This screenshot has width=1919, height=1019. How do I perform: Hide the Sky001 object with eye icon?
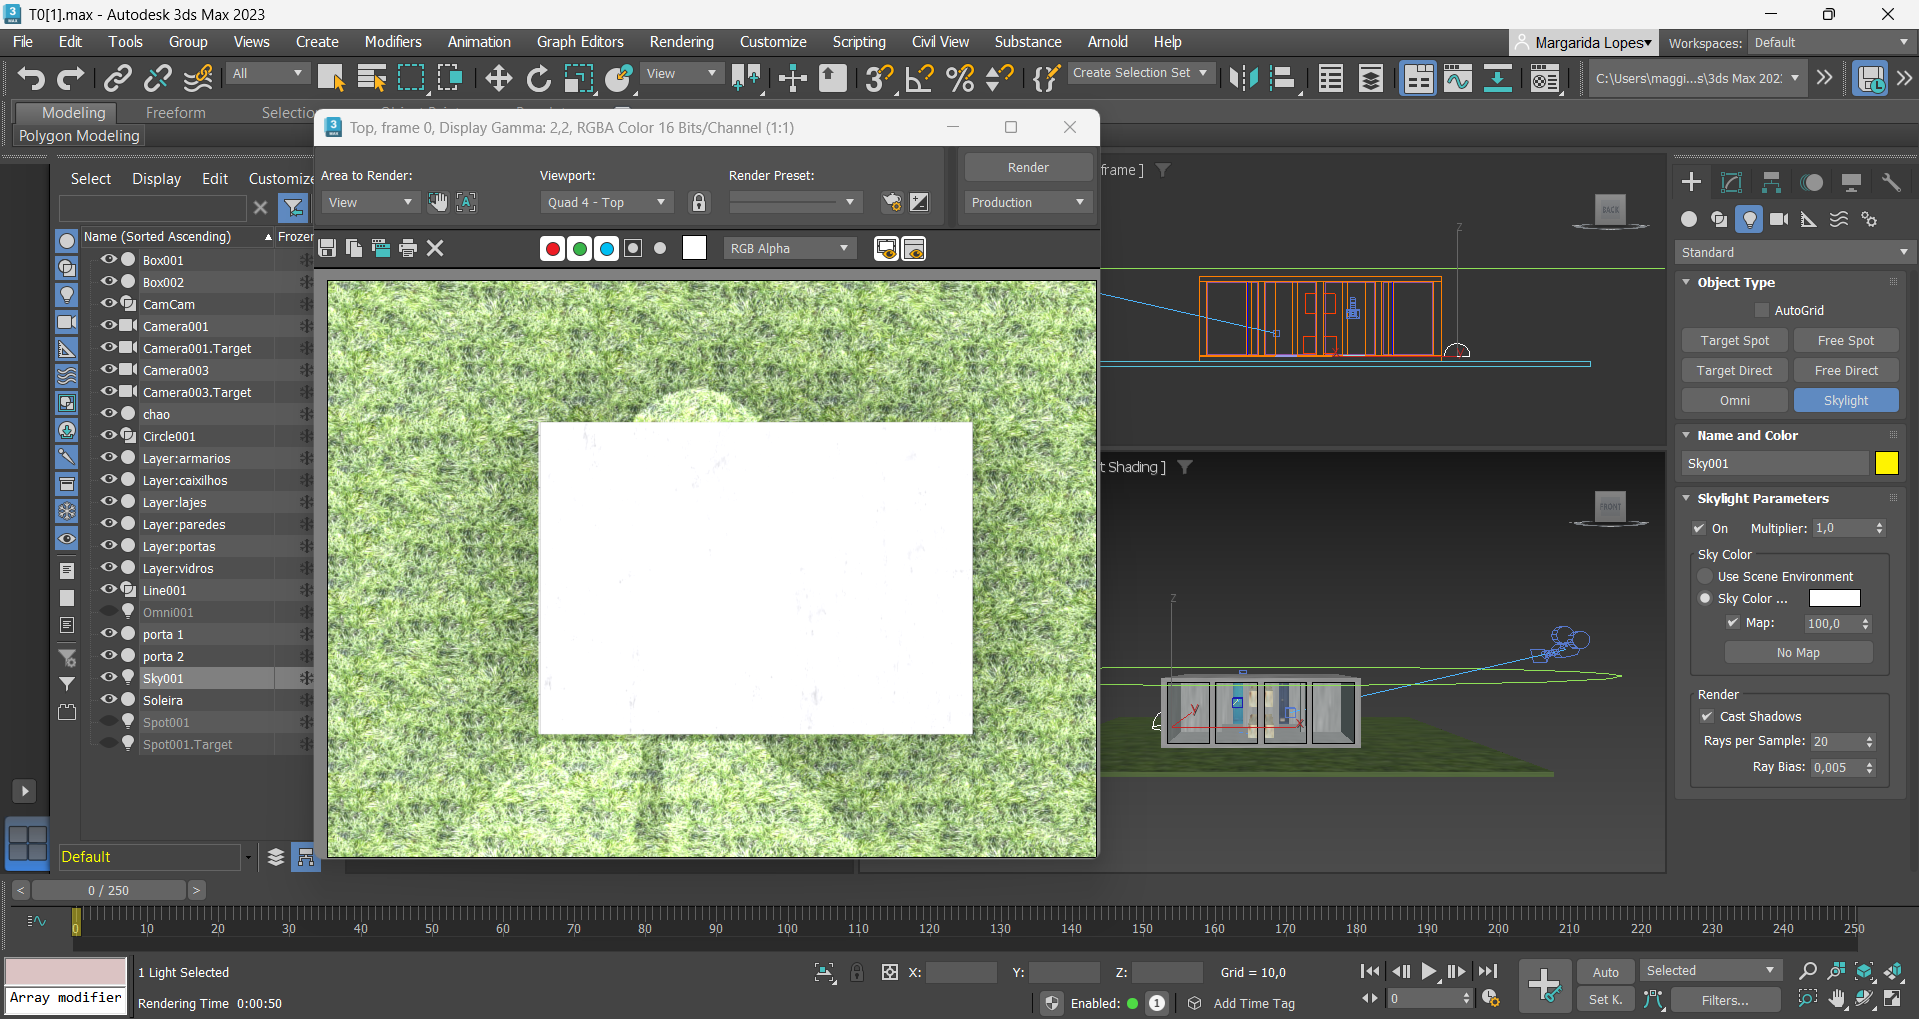point(109,677)
